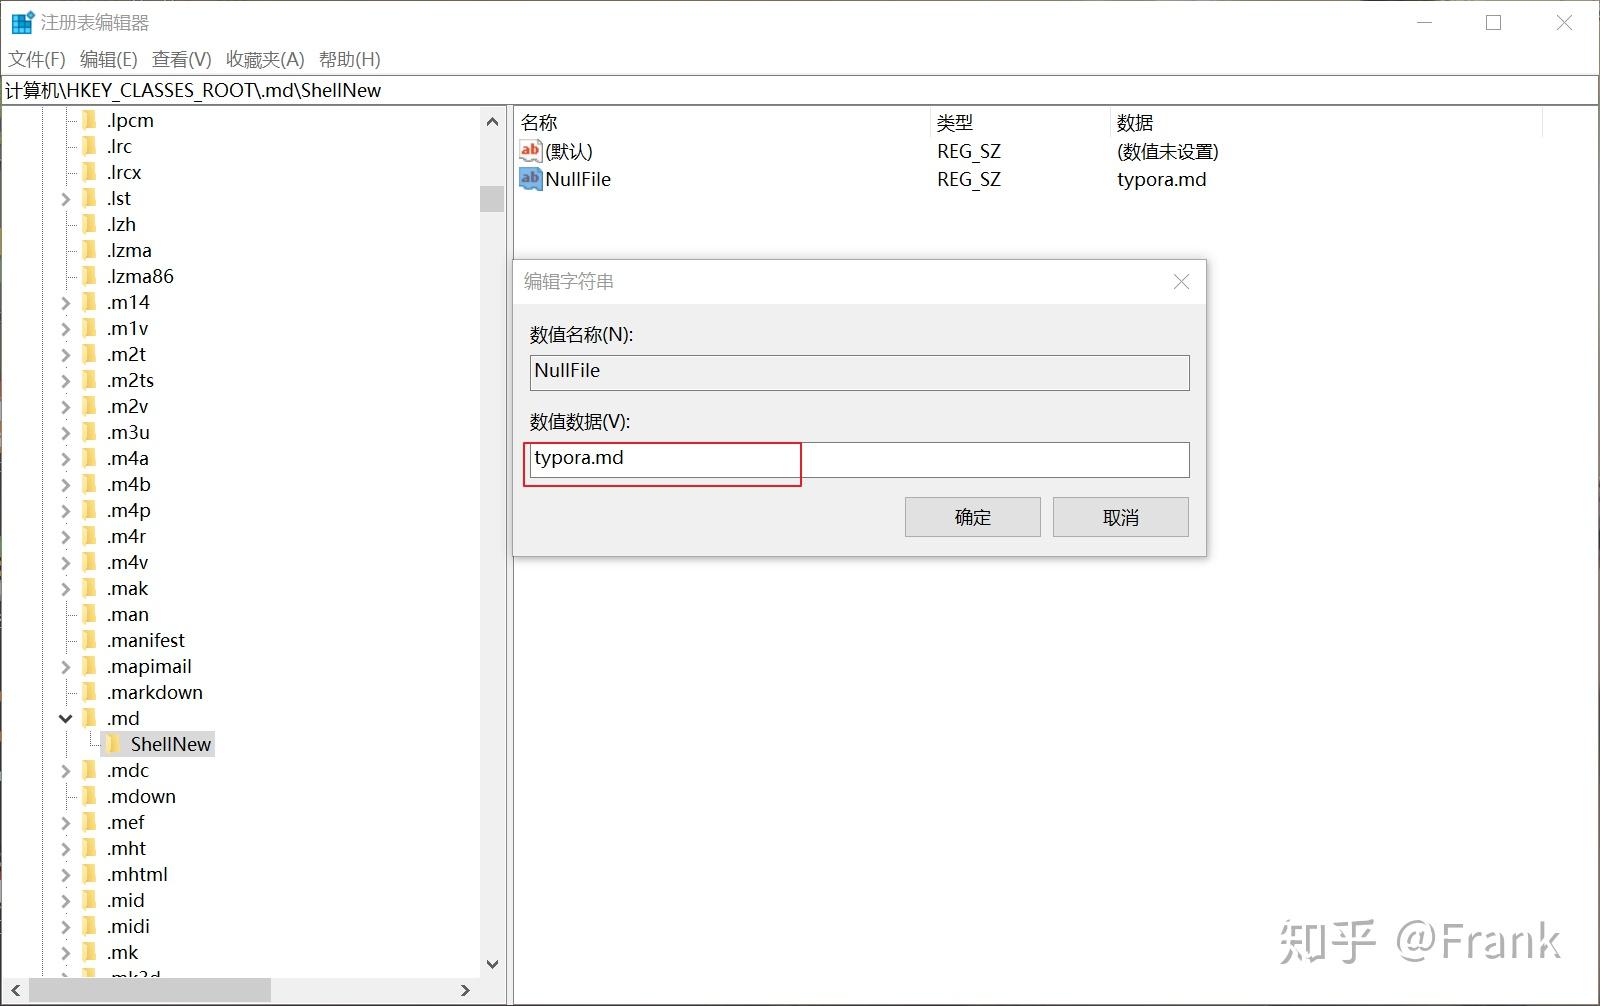Select the typora.md value data field
The width and height of the screenshot is (1600, 1006).
(662, 459)
